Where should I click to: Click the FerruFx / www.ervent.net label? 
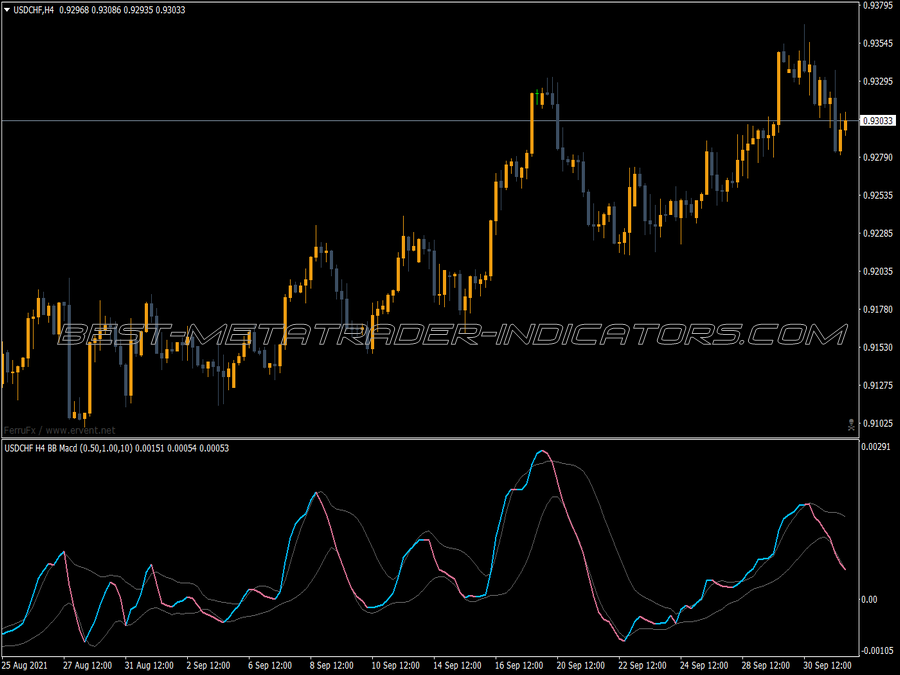59,430
